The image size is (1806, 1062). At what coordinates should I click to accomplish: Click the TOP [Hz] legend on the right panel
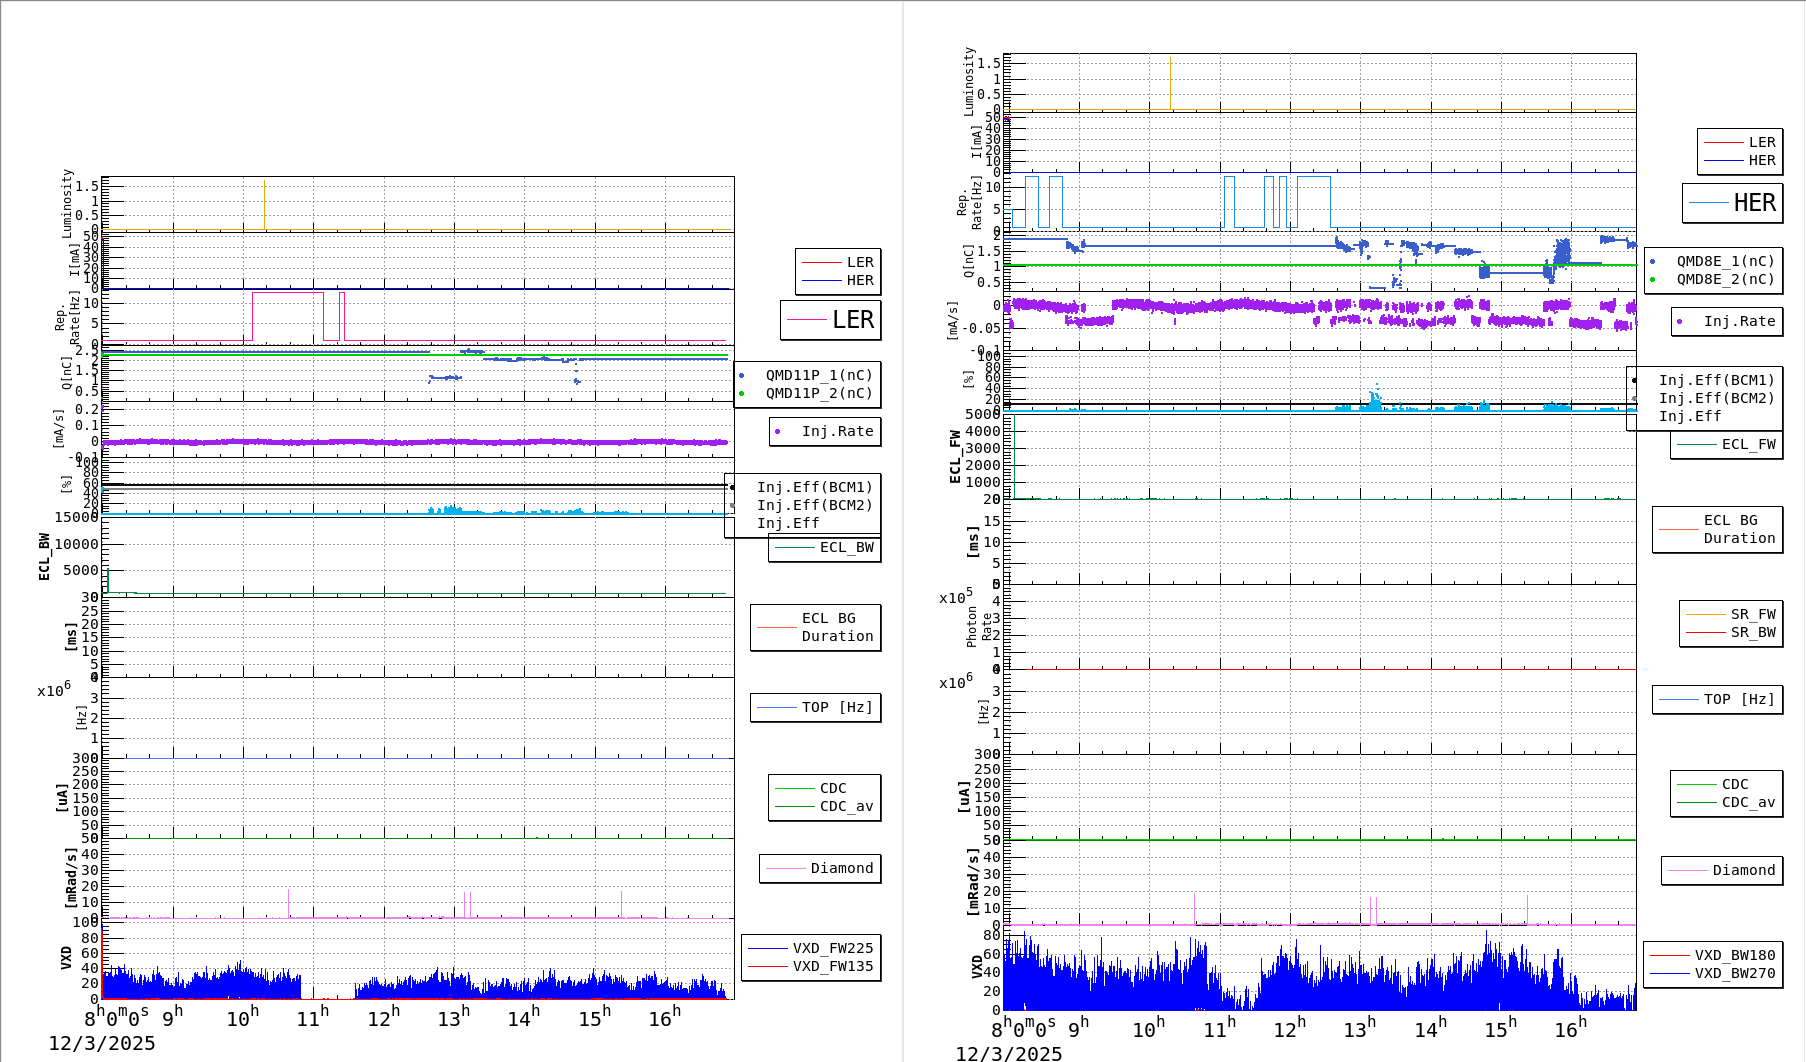click(x=1717, y=699)
